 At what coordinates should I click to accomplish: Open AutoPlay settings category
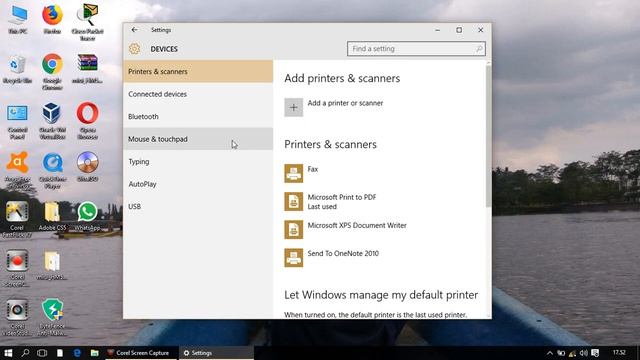coord(198,184)
